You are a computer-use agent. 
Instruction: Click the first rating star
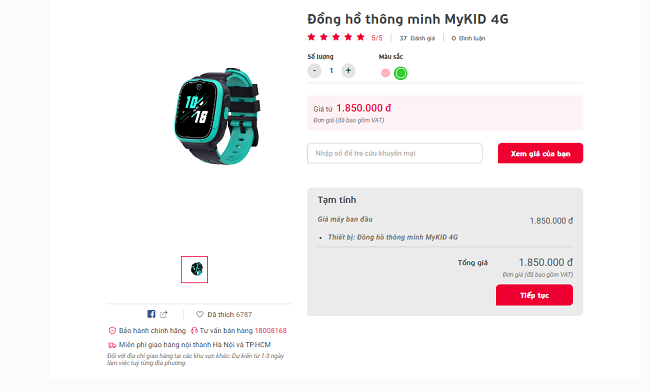pos(311,37)
